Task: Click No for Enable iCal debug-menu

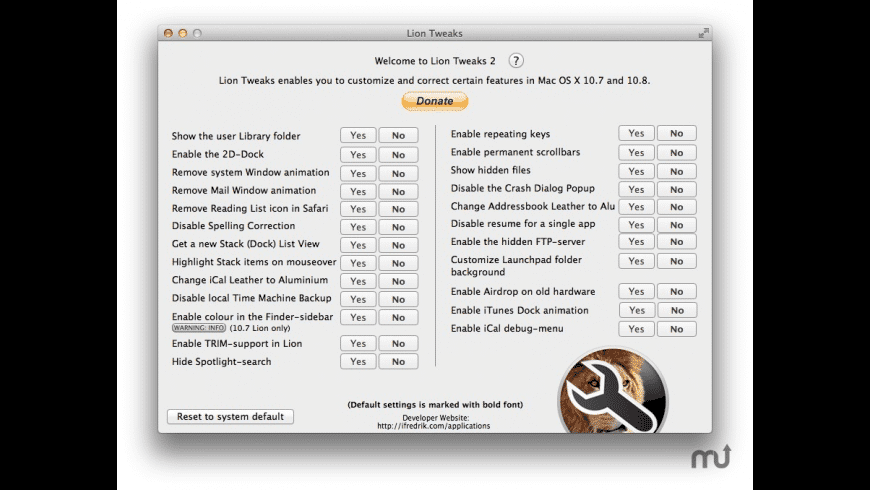Action: pyautogui.click(x=676, y=329)
